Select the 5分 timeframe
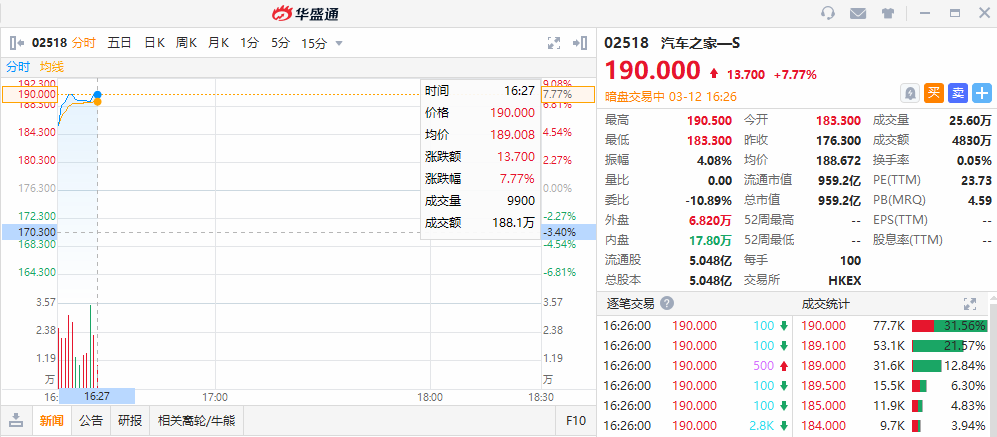Image resolution: width=997 pixels, height=437 pixels. pyautogui.click(x=280, y=43)
